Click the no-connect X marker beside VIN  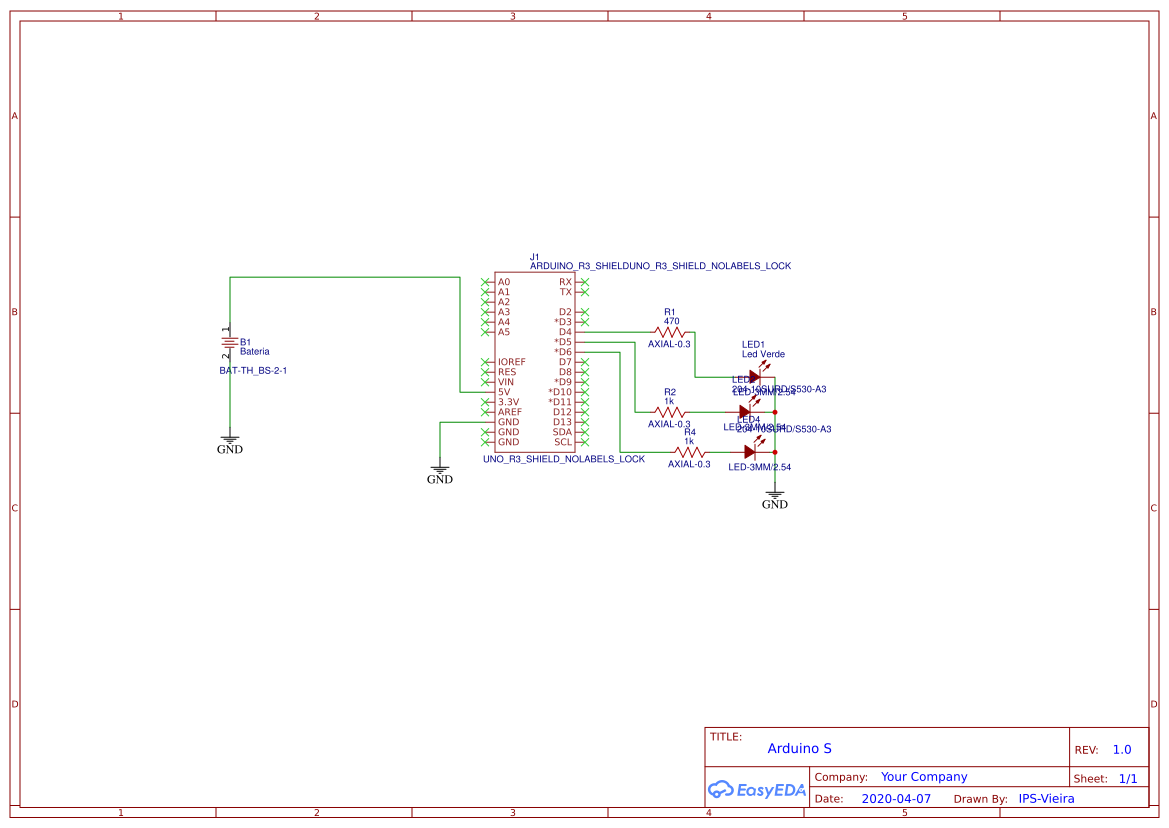click(x=486, y=382)
